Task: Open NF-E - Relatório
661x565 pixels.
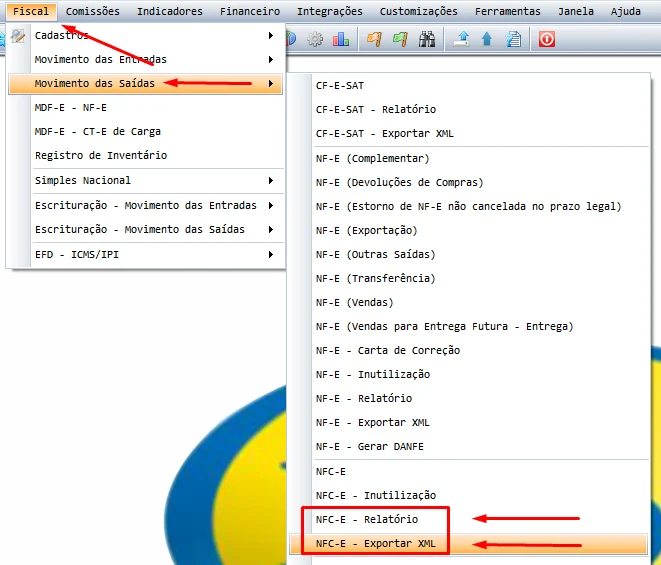Action: pyautogui.click(x=469, y=398)
